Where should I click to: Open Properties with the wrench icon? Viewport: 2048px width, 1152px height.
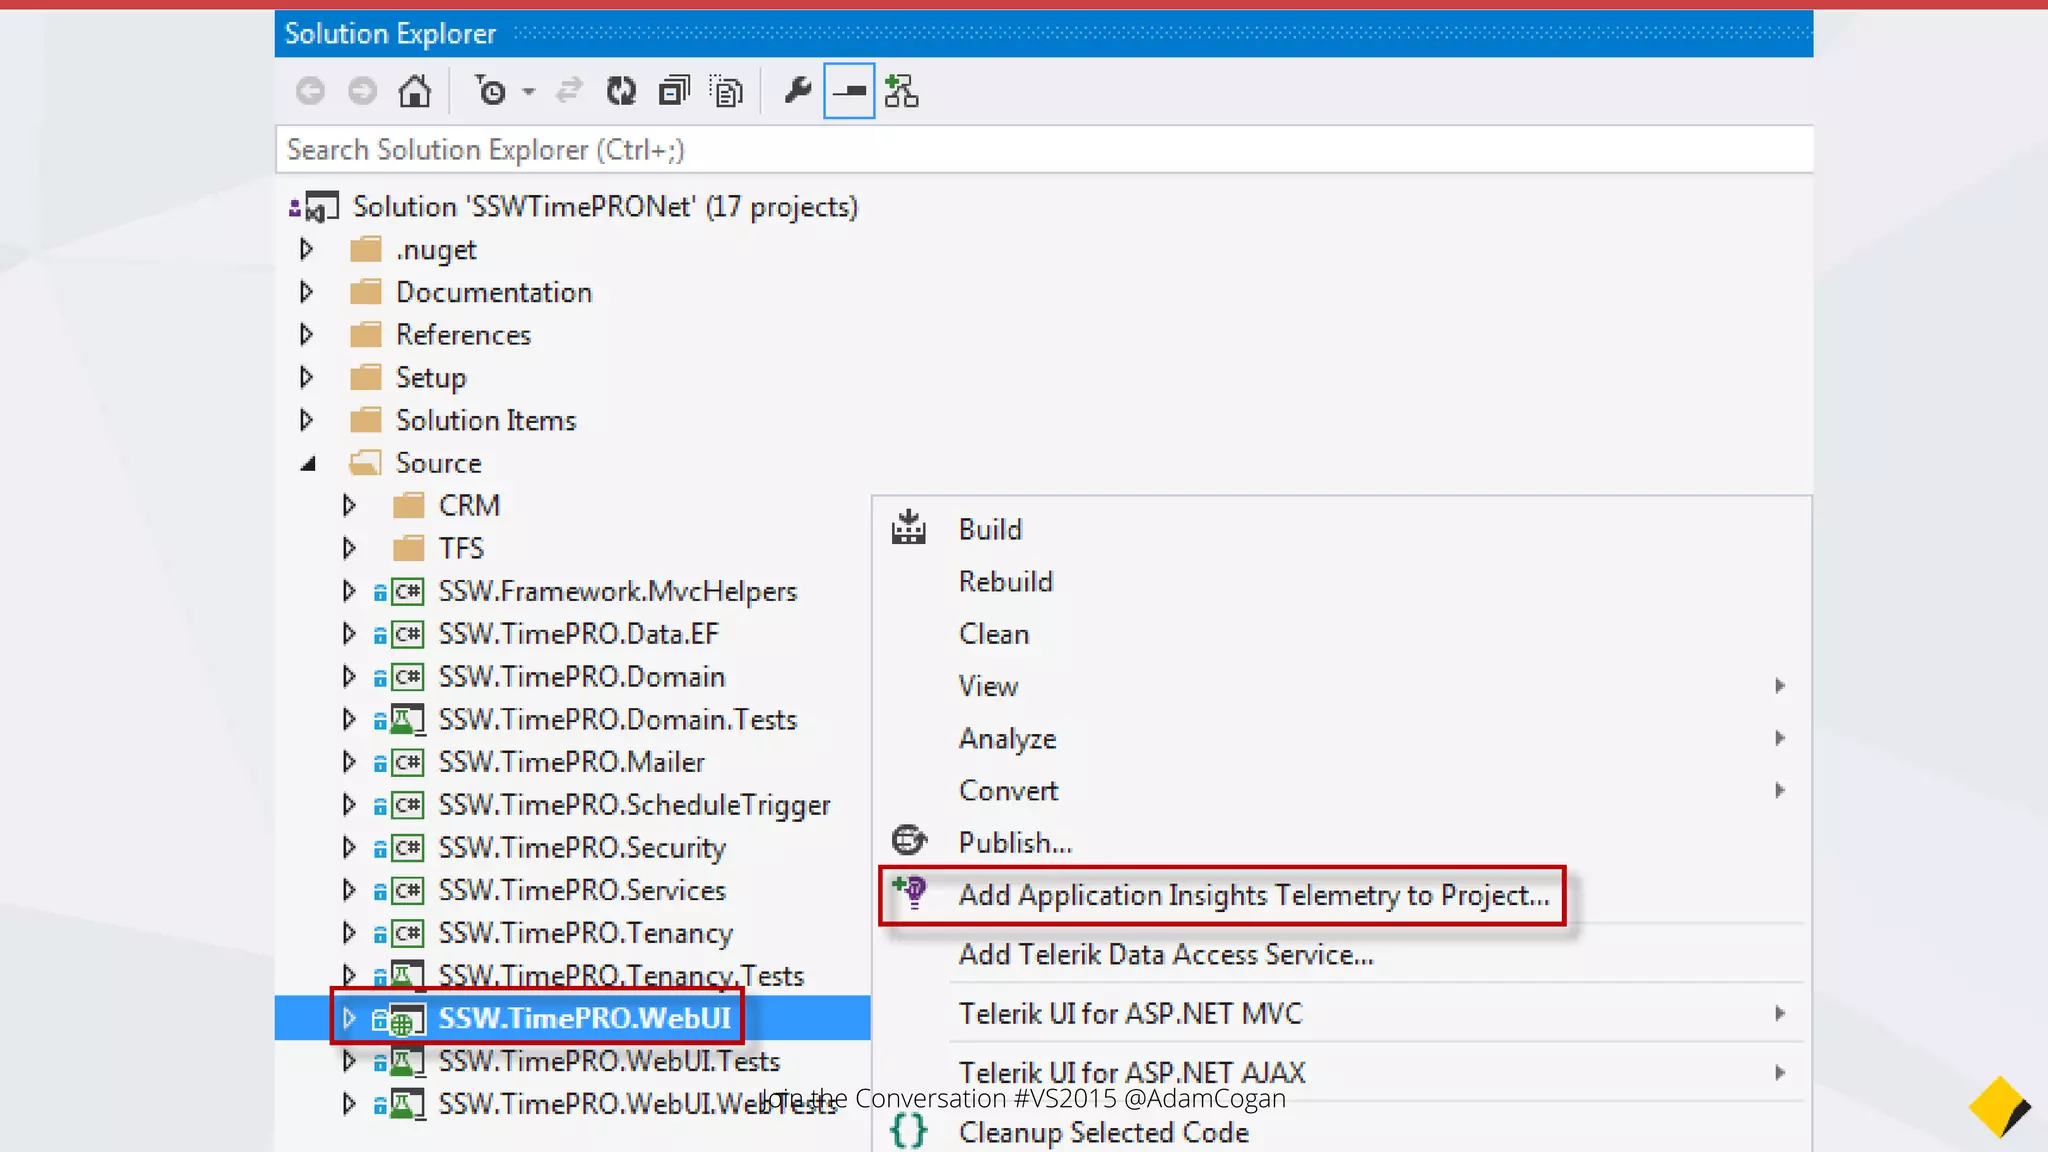[797, 91]
